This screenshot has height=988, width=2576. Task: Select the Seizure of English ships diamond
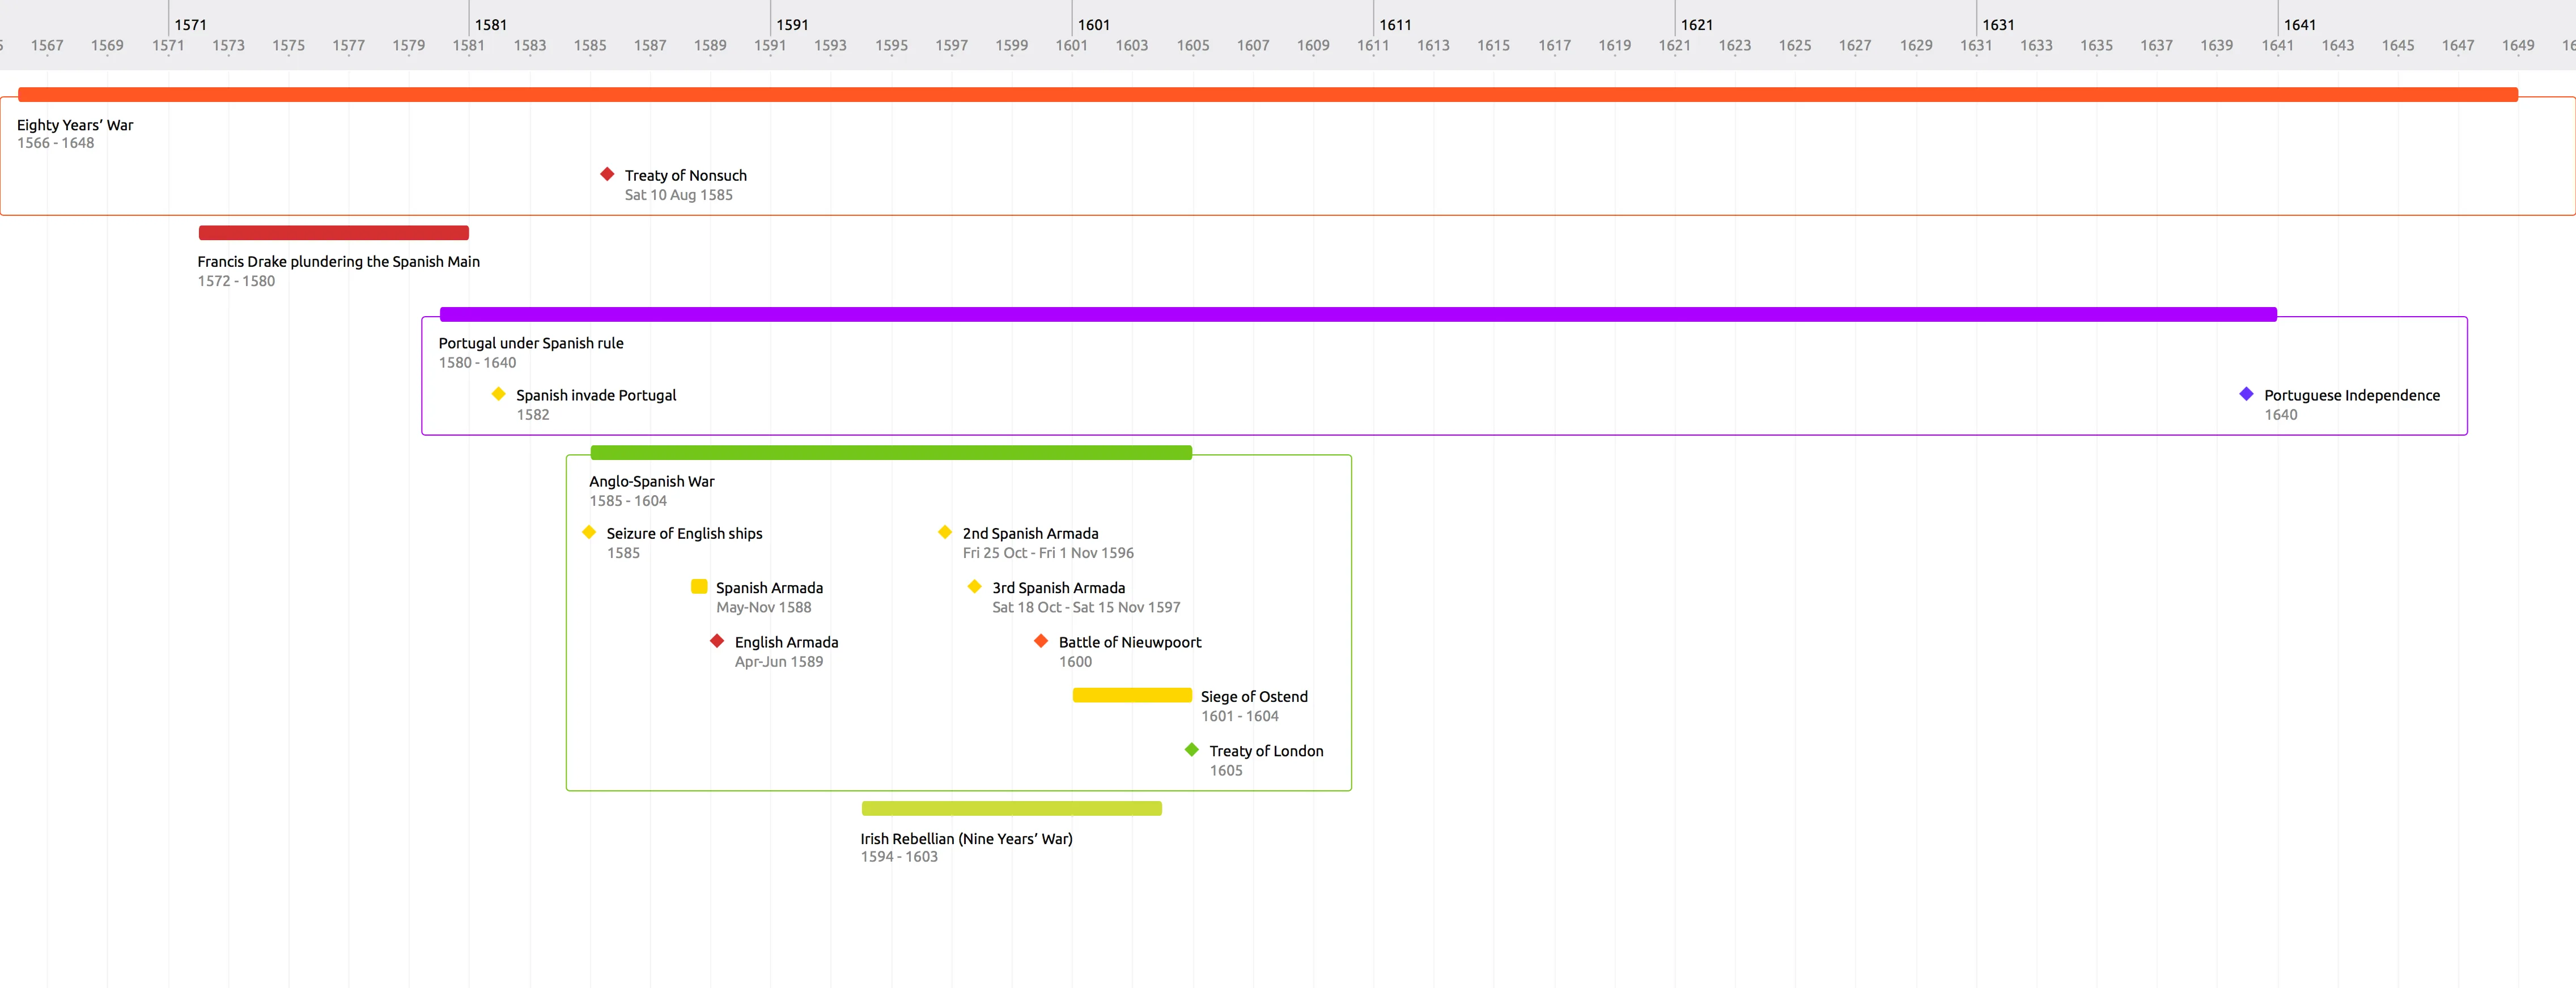589,532
